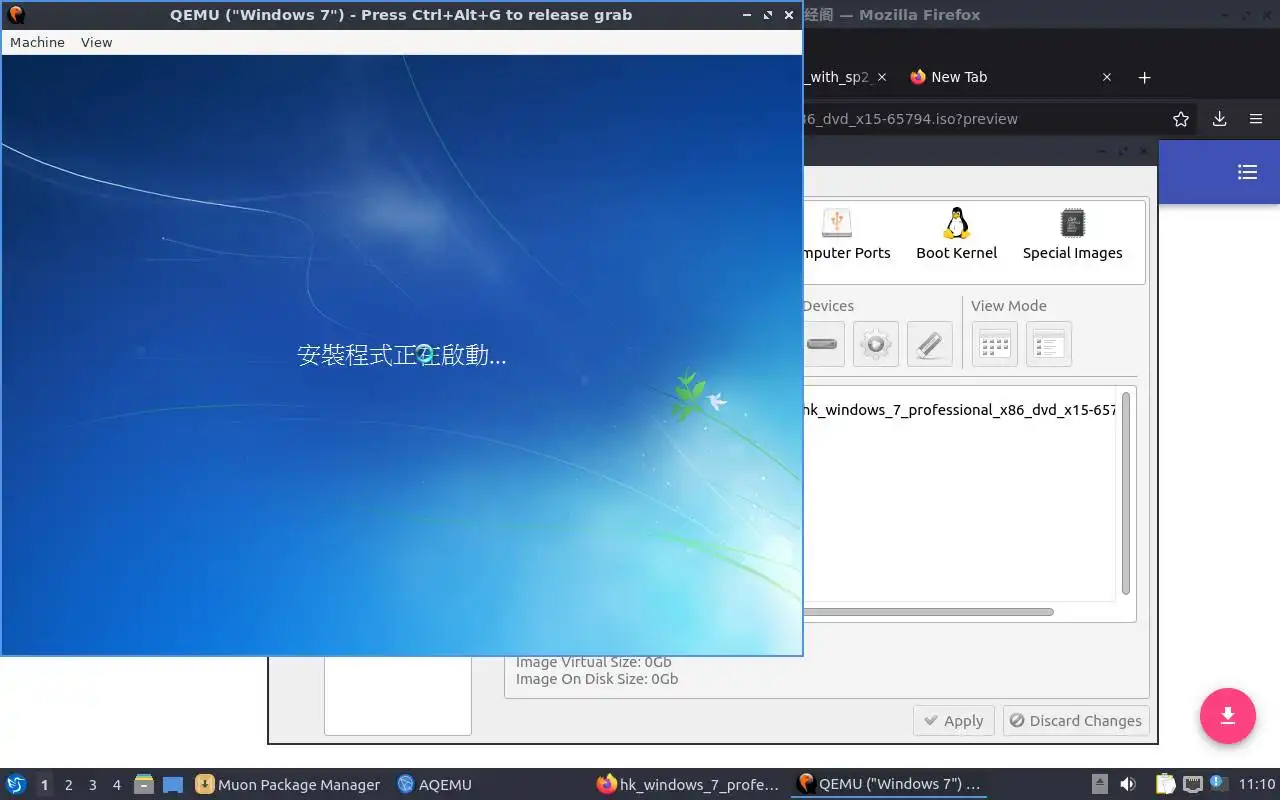Click the Firefox address bar URL

pos(910,119)
